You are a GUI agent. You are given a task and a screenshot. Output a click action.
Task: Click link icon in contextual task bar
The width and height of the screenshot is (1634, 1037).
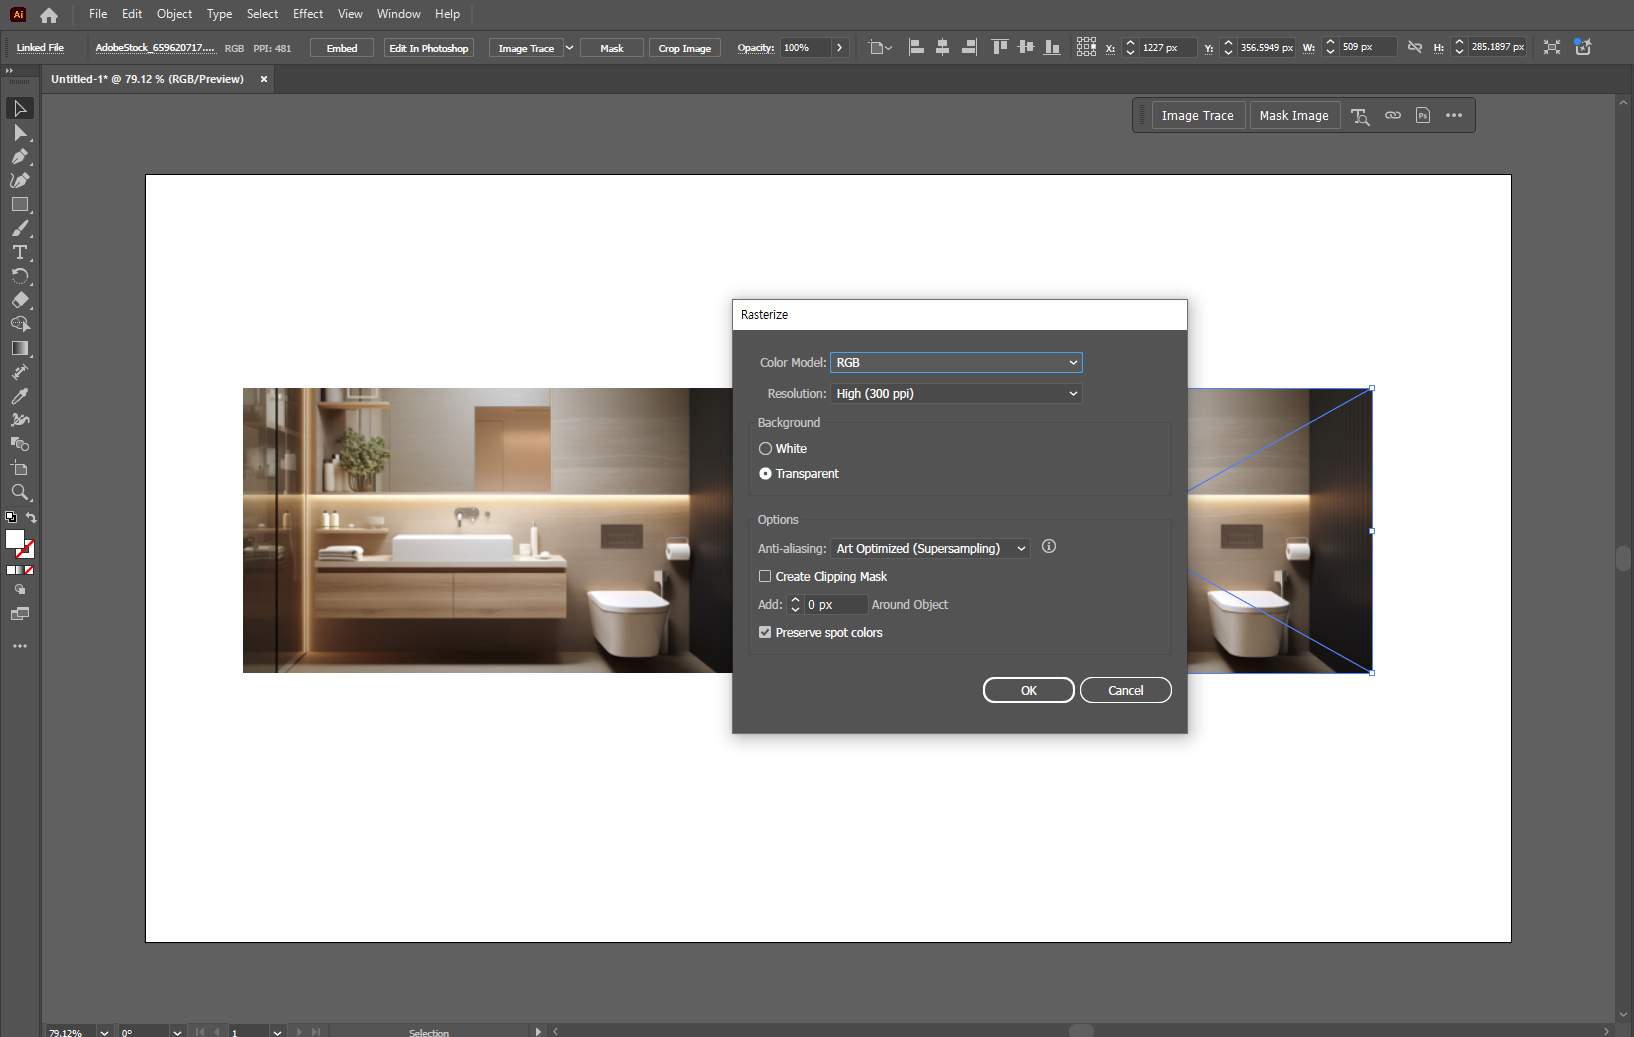tap(1393, 116)
